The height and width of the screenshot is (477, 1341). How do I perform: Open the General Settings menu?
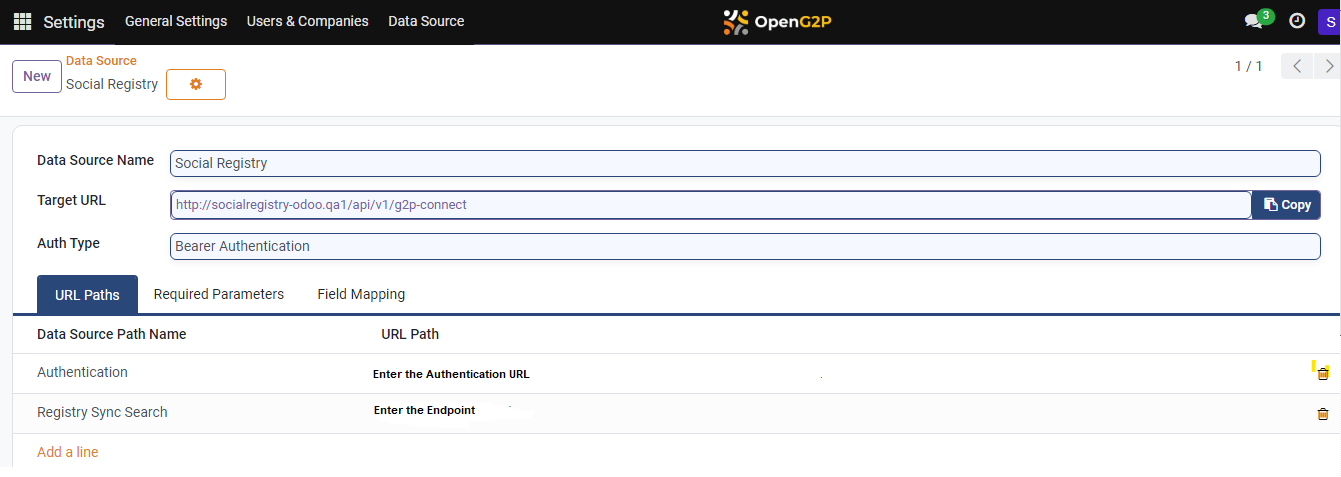pos(176,21)
